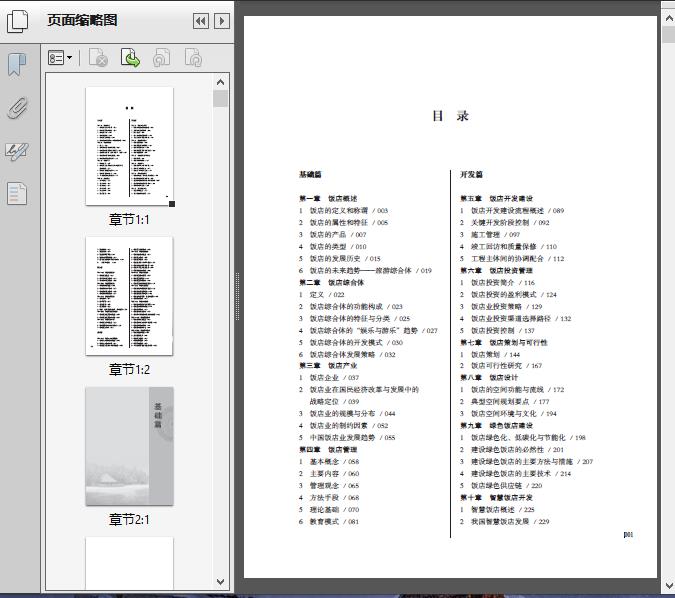Click the delete pages icon
The width and height of the screenshot is (675, 598).
[x=98, y=59]
